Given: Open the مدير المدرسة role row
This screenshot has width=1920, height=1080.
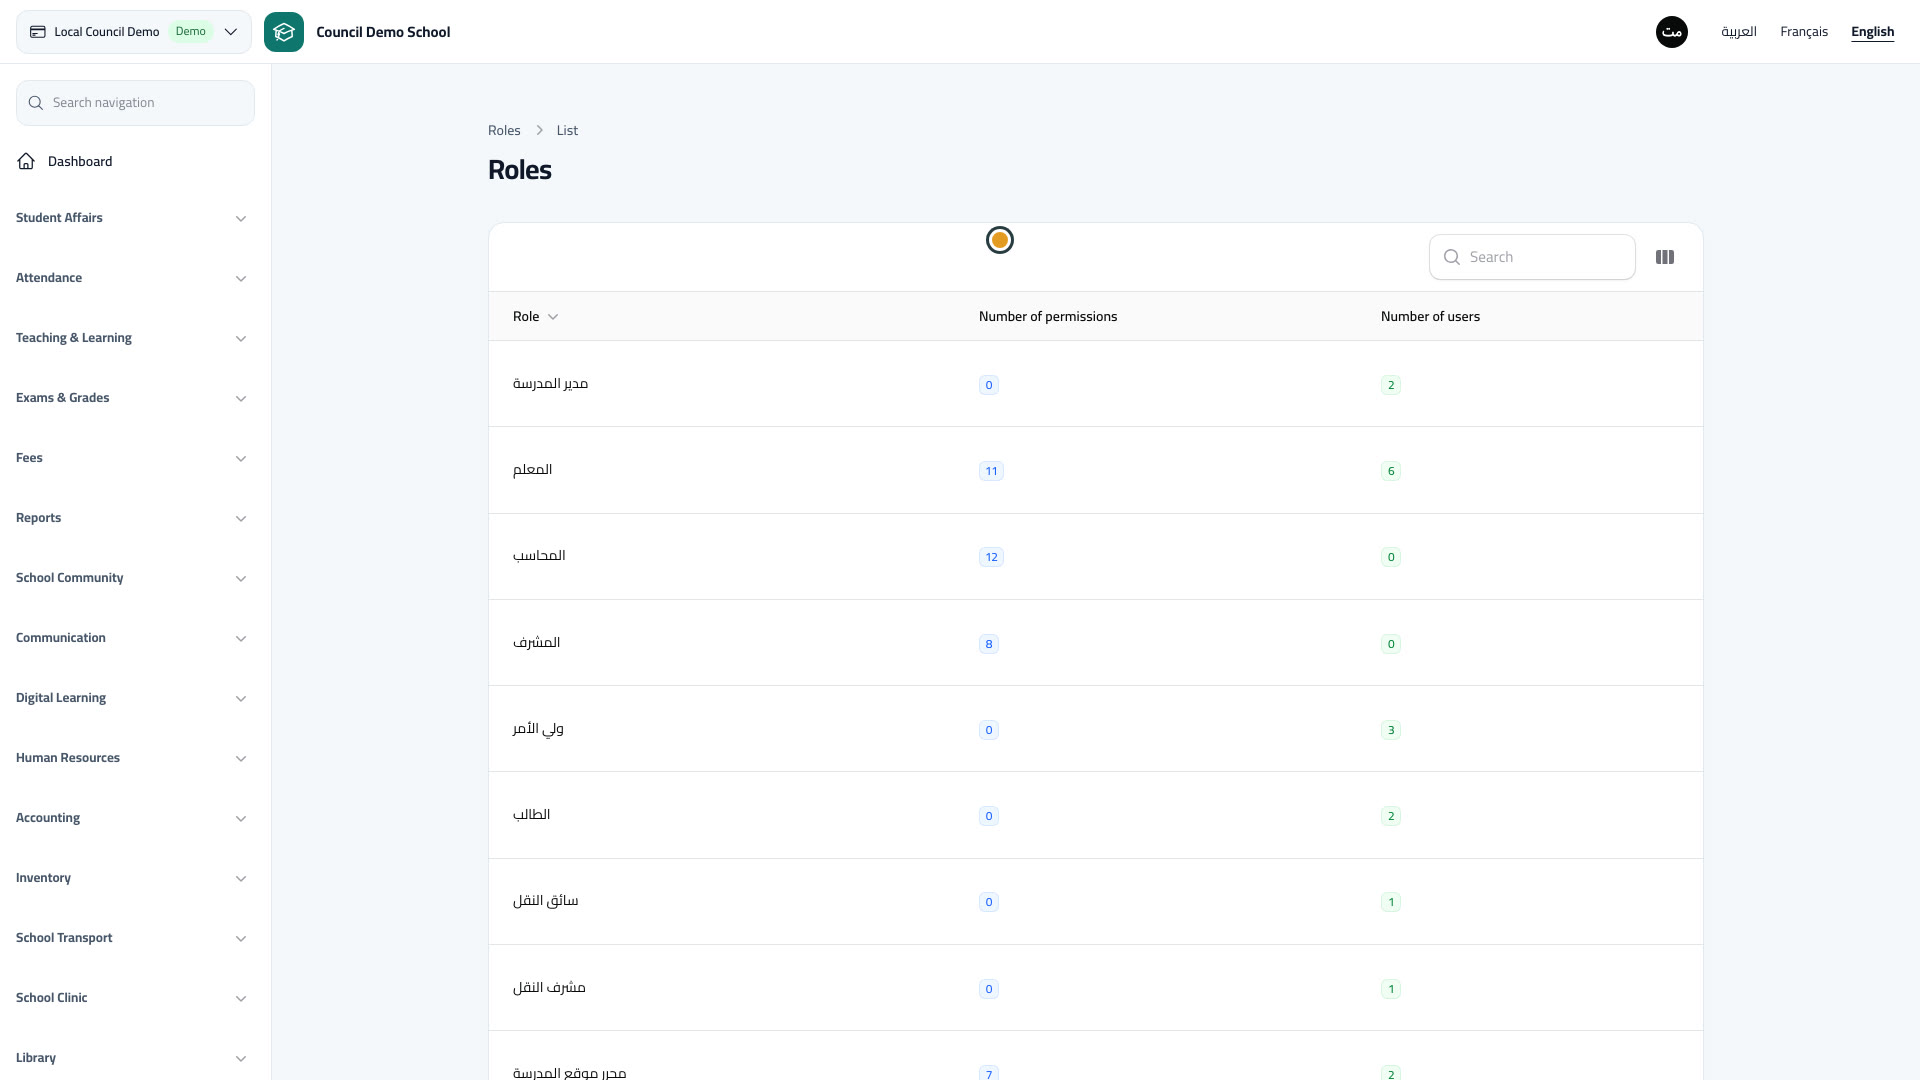Looking at the screenshot, I should (x=1095, y=384).
